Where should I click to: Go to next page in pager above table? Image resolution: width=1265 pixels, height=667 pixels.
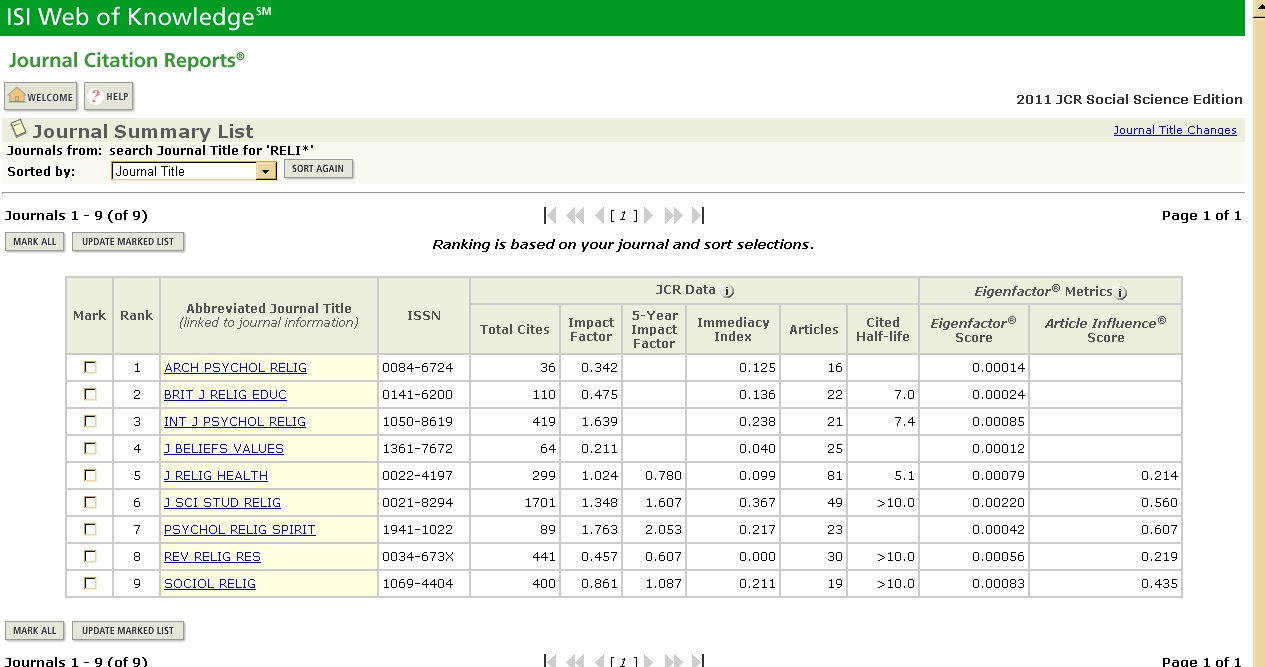click(x=648, y=215)
